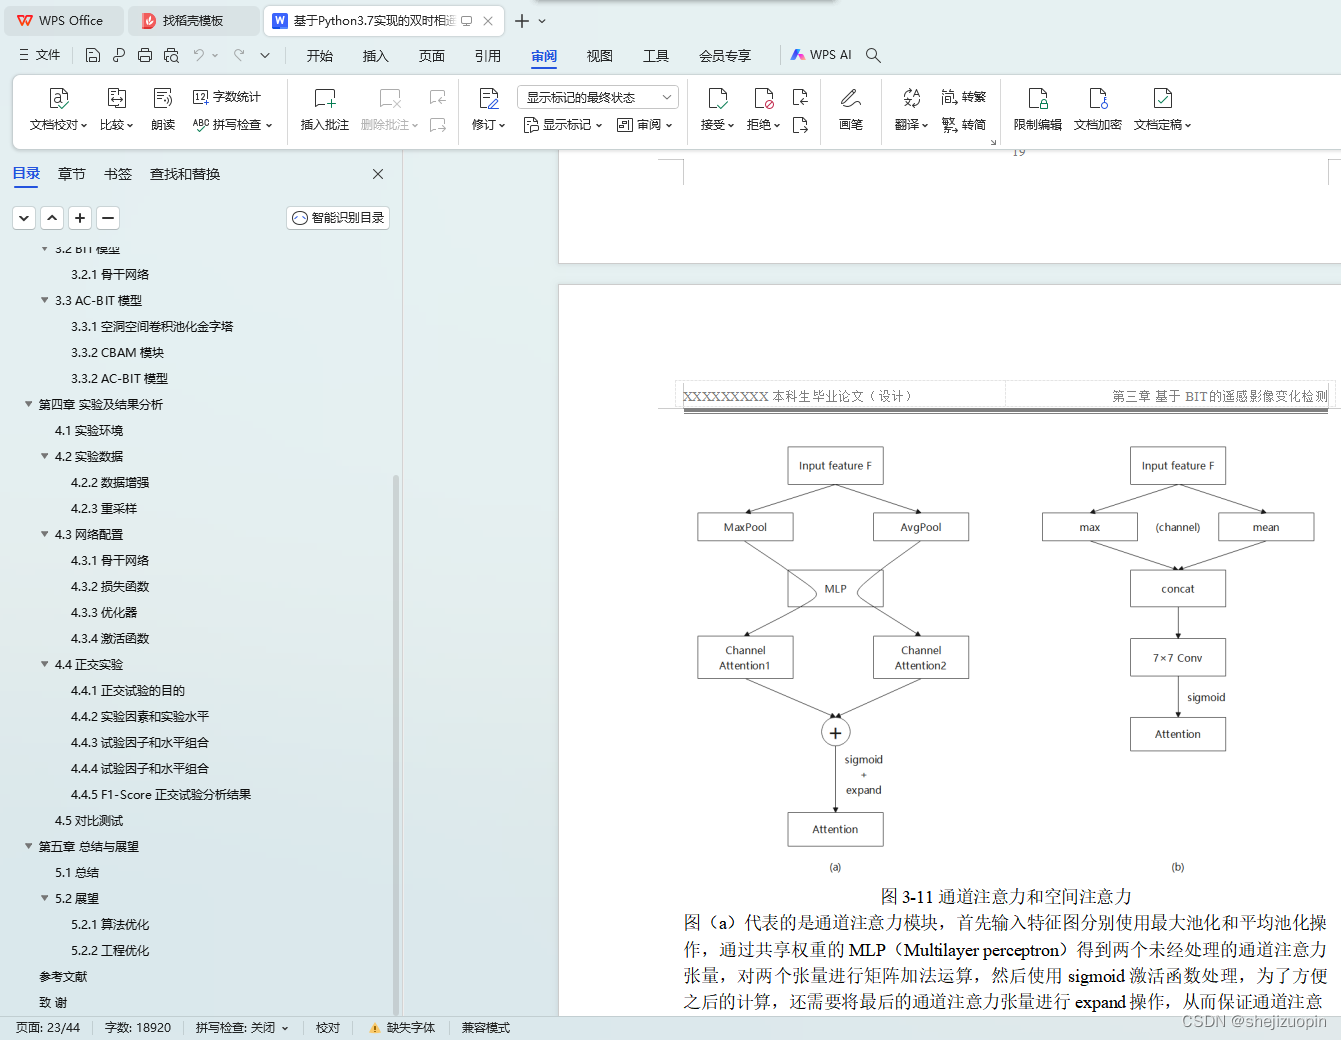Collapse the 5.2 展望 outline section
The image size is (1341, 1040).
(44, 898)
